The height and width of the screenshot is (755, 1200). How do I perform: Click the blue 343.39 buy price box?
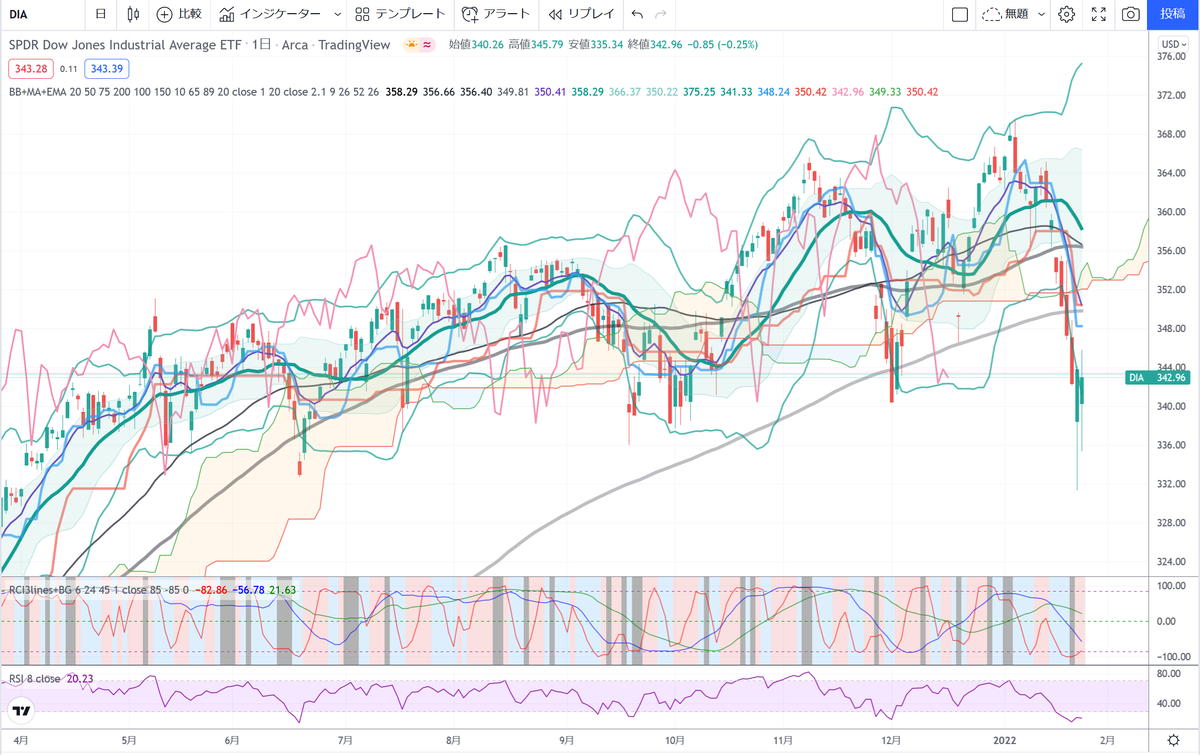pyautogui.click(x=105, y=69)
